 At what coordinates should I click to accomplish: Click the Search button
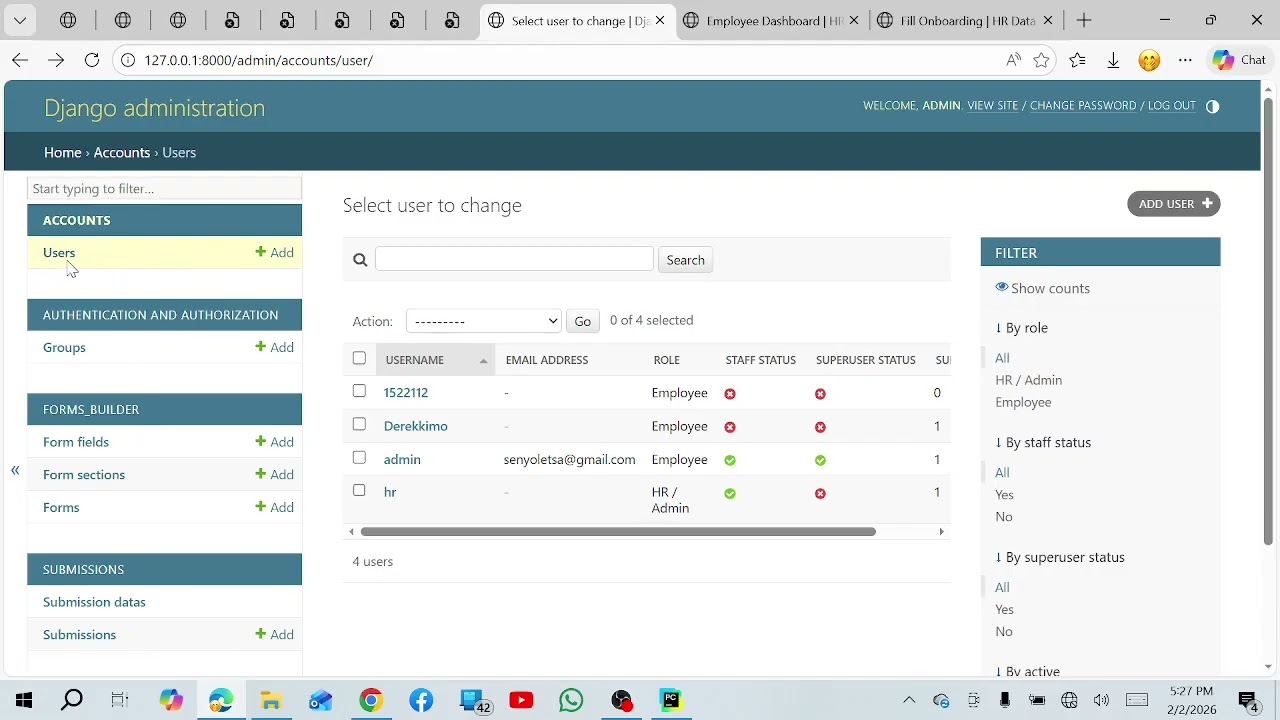[x=686, y=260]
